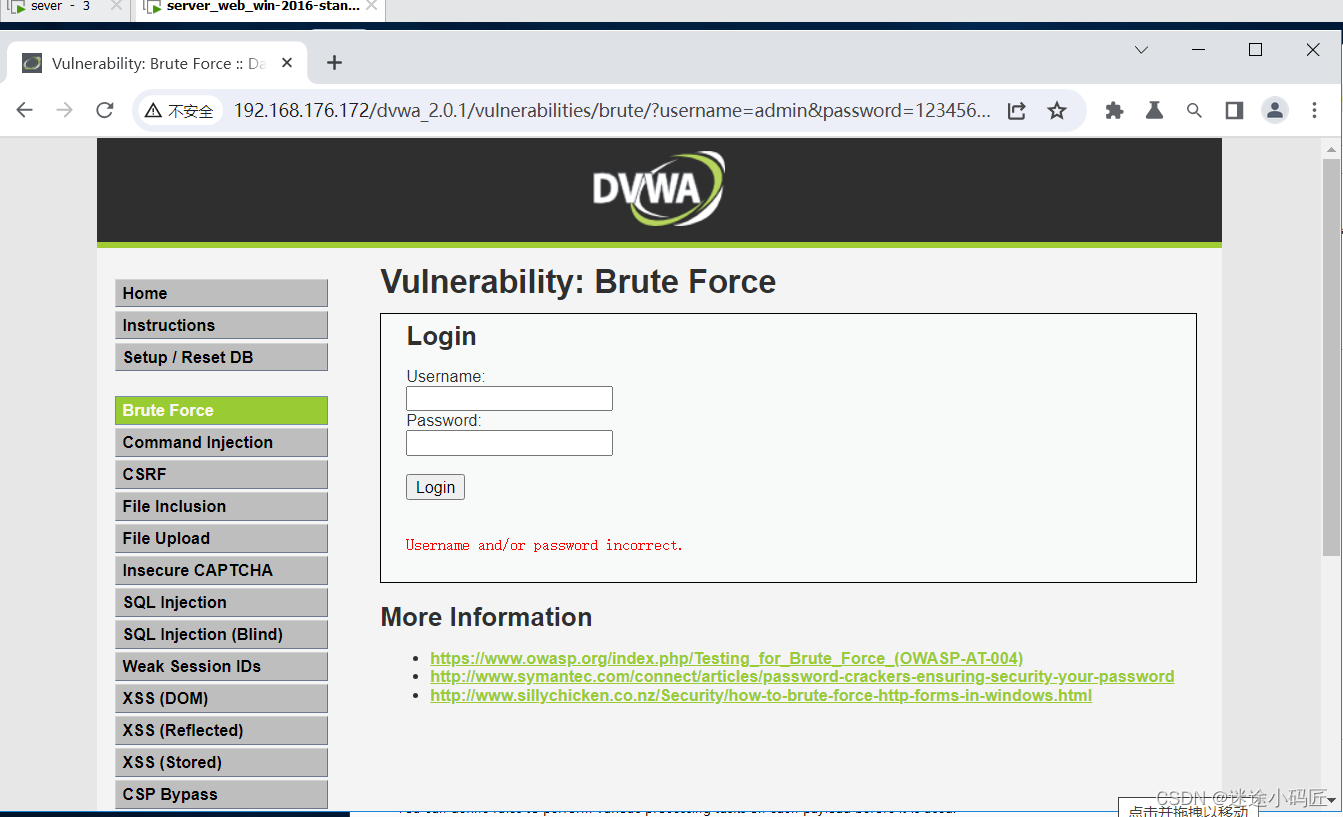
Task: Open the XSS (Stored) page
Action: point(221,762)
